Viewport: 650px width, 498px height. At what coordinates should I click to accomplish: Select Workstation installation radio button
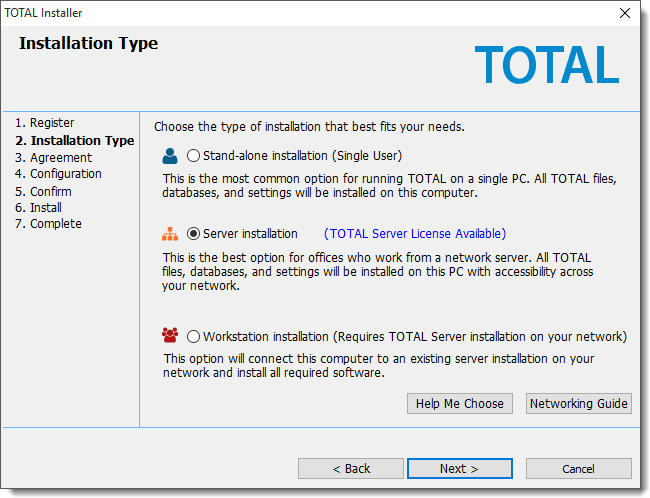(x=193, y=337)
